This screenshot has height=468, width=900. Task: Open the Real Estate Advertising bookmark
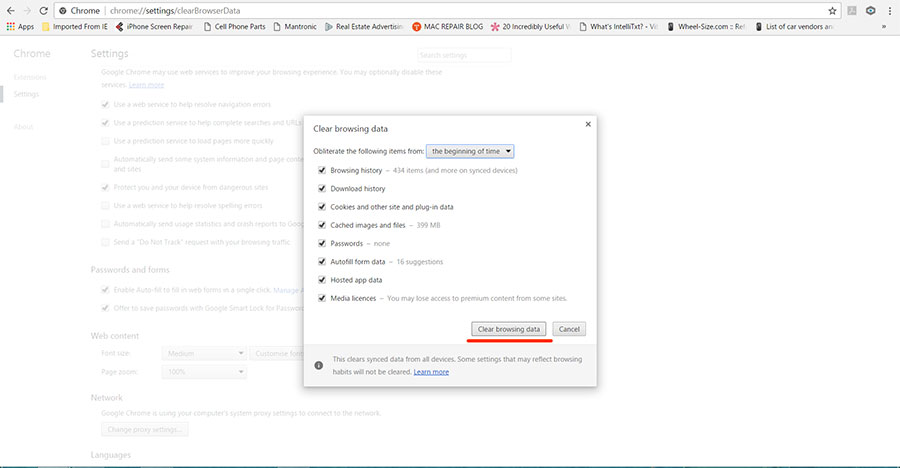[364, 26]
